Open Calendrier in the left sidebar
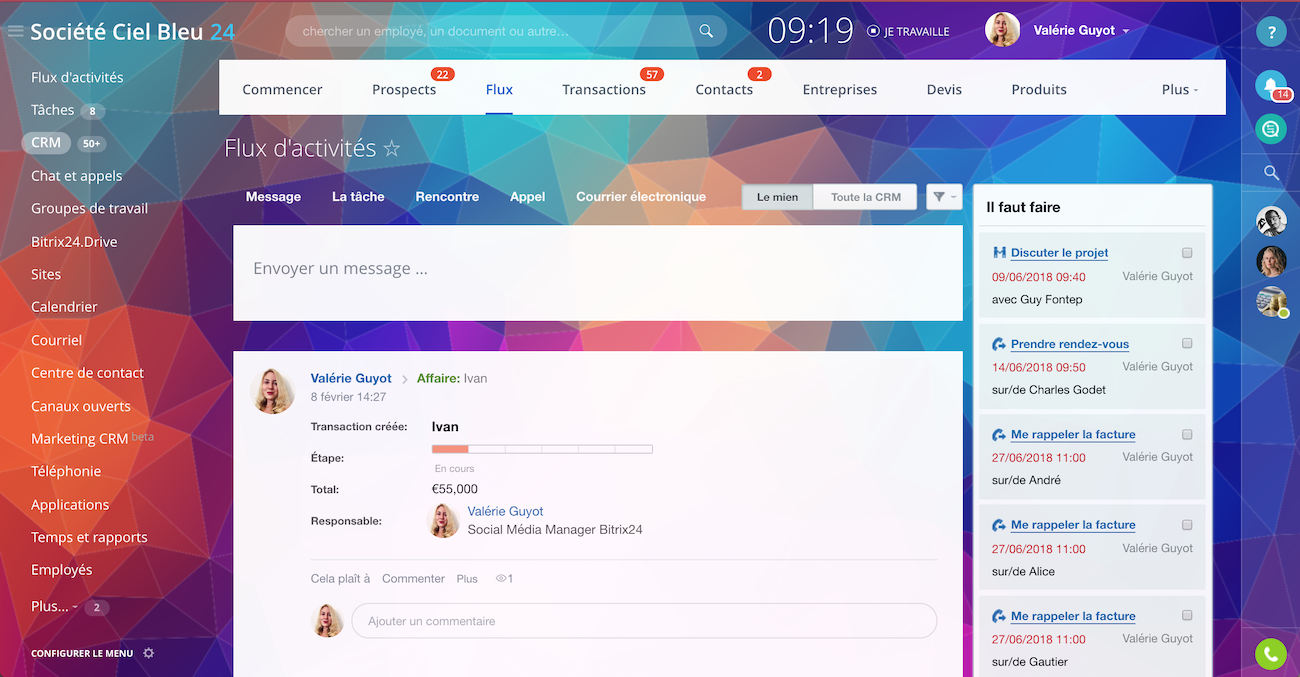The width and height of the screenshot is (1300, 677). point(64,307)
